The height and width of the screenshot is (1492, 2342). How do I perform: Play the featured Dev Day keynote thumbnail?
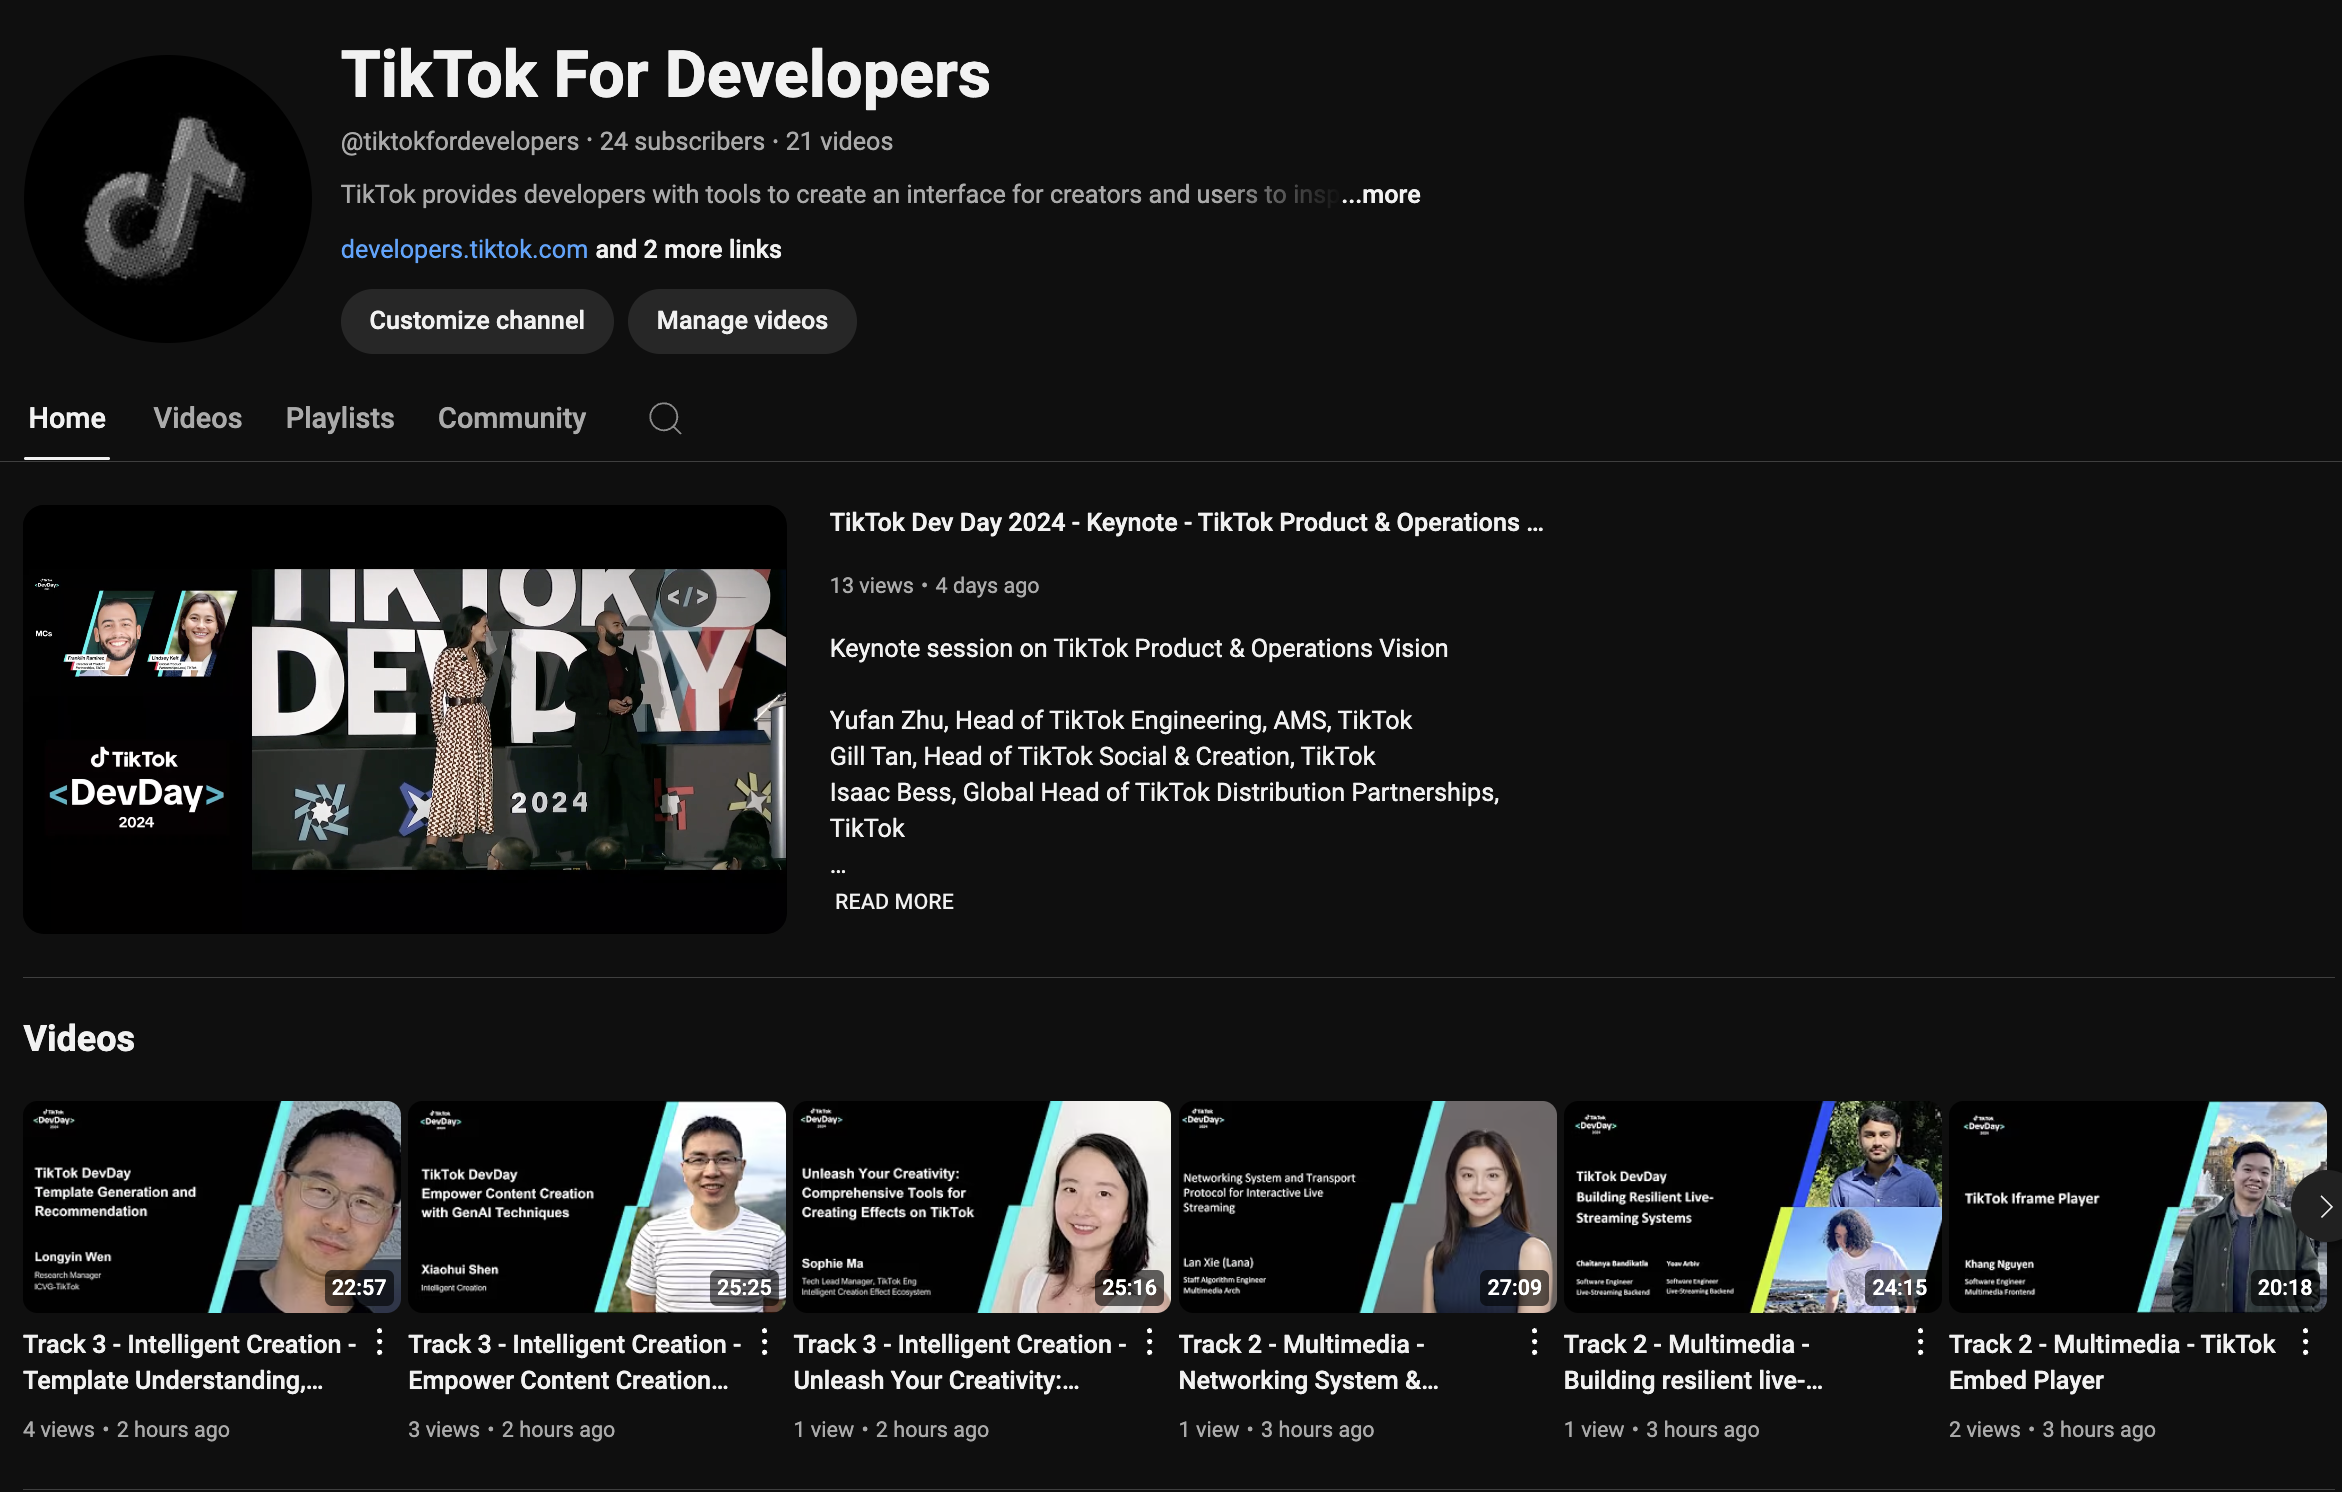(x=405, y=719)
